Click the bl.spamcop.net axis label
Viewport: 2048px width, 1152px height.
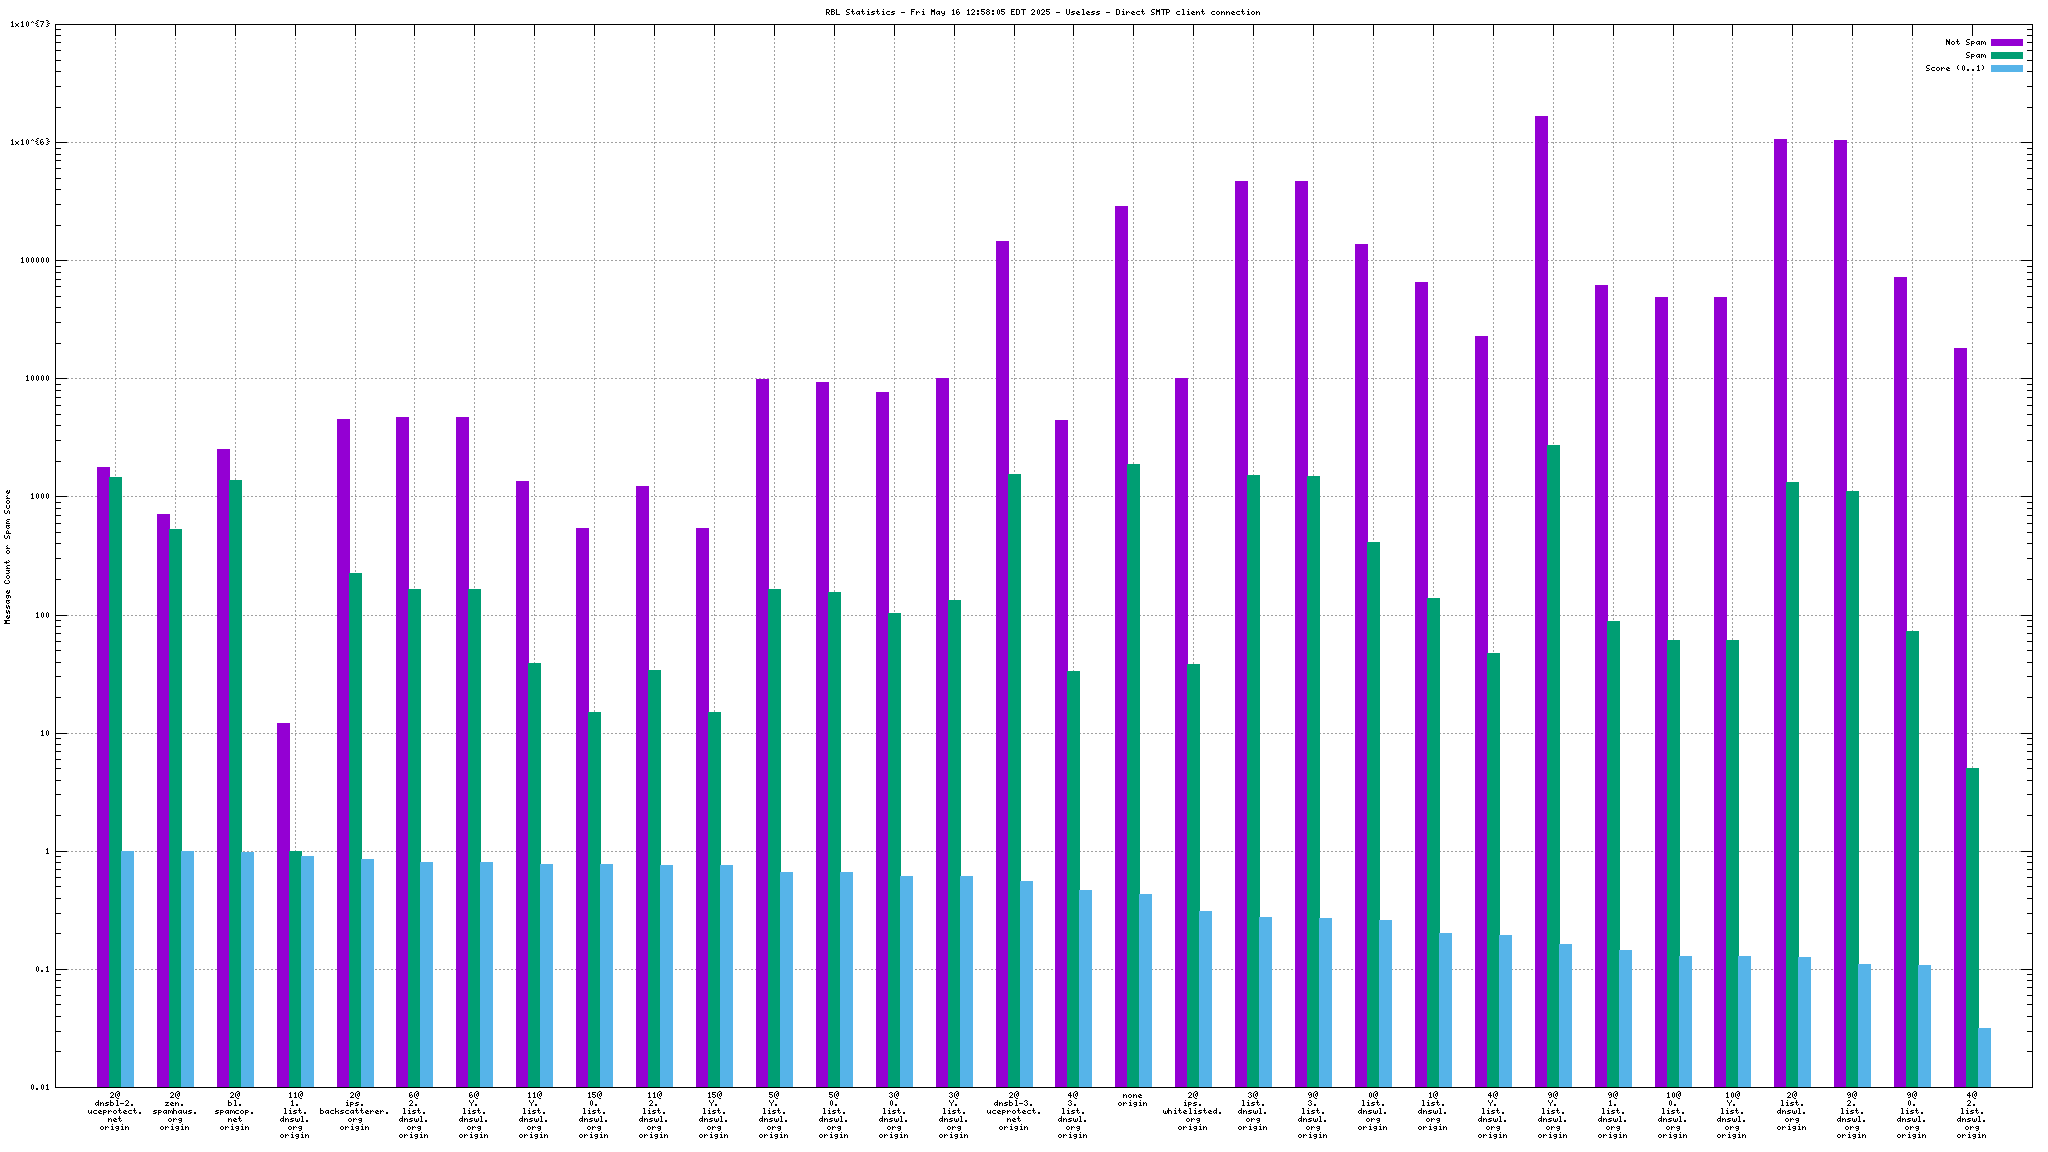coord(235,1111)
